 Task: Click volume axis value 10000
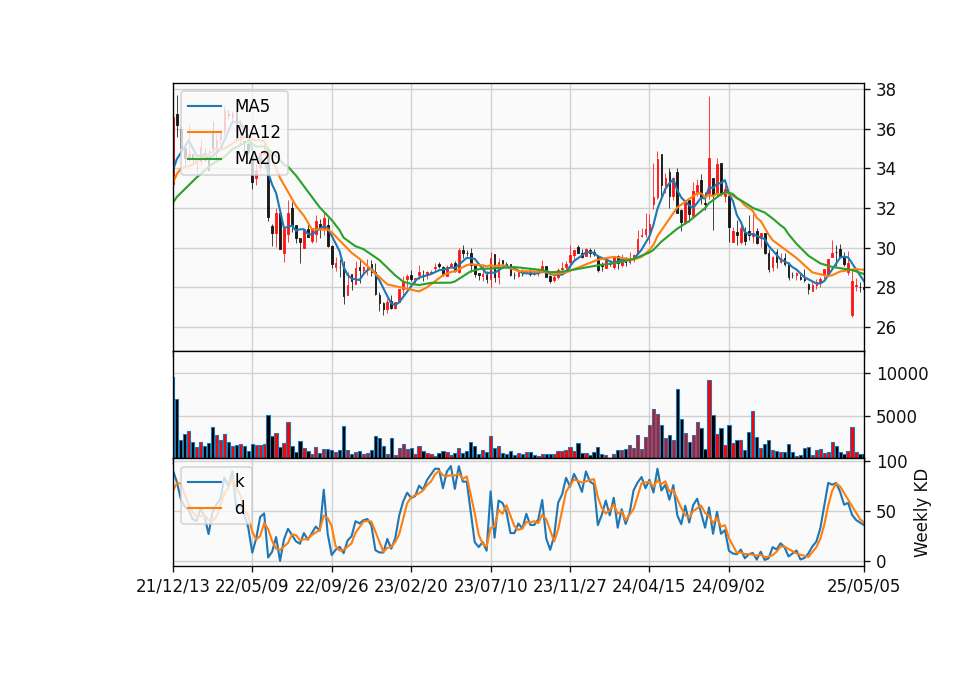point(902,373)
